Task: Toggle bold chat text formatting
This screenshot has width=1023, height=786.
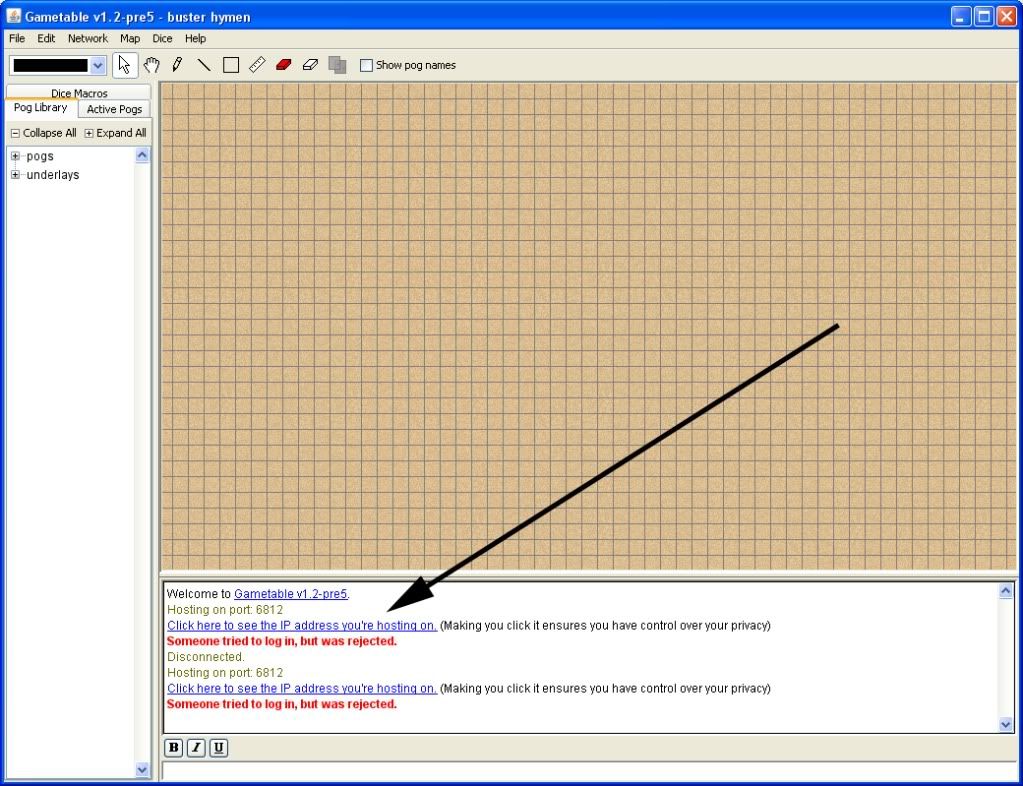Action: tap(173, 747)
